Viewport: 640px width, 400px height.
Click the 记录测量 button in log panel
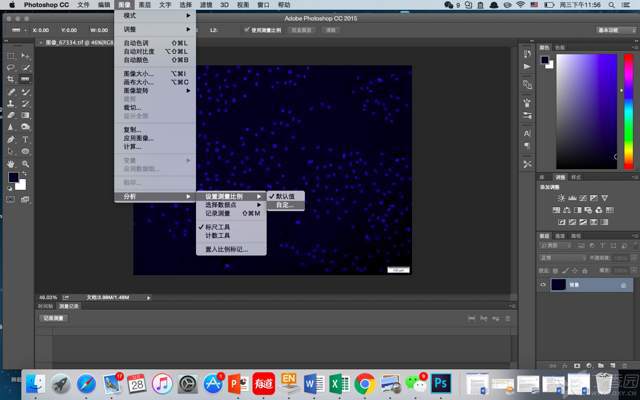(53, 318)
